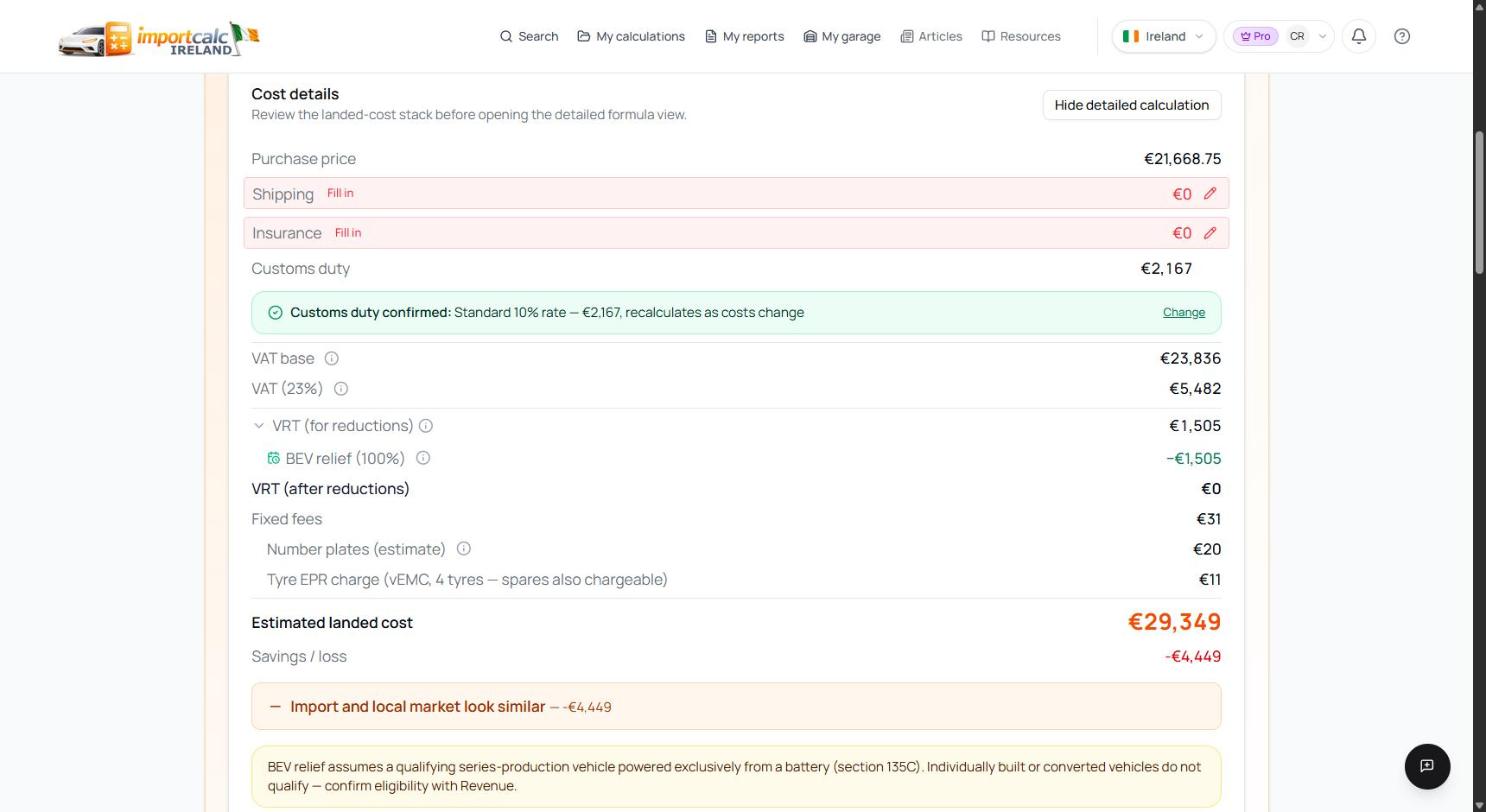The height and width of the screenshot is (812, 1486).
Task: Change the confirmed customs duty rate
Action: [x=1184, y=312]
